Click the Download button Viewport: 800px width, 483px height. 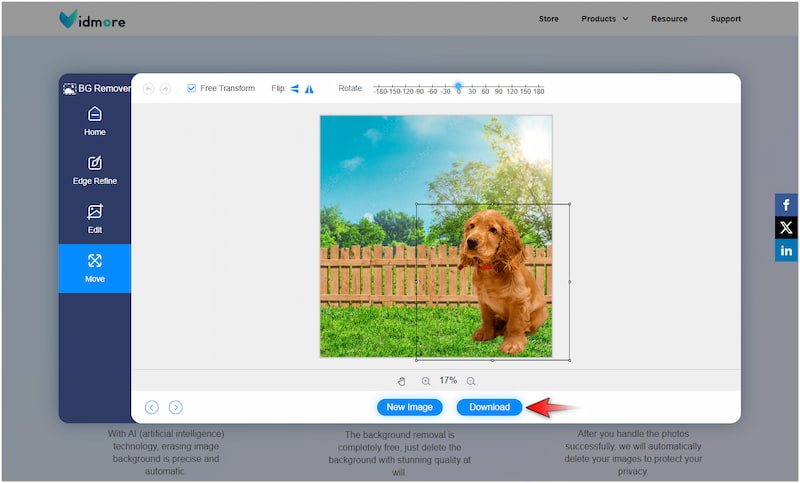click(489, 407)
